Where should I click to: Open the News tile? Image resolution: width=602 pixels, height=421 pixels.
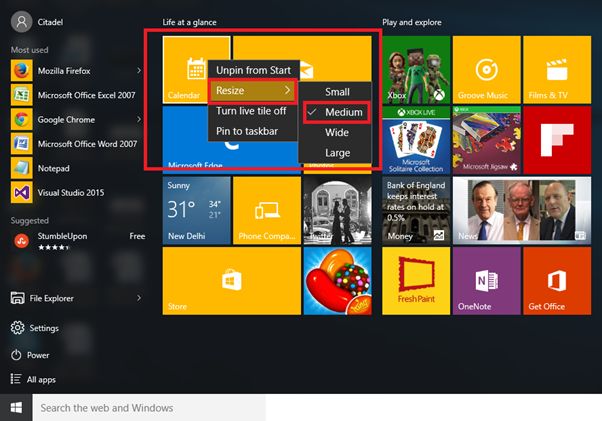click(x=522, y=211)
